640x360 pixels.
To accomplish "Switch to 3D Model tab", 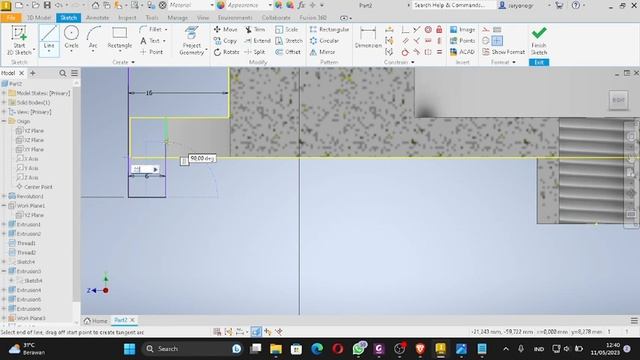I will [x=39, y=18].
